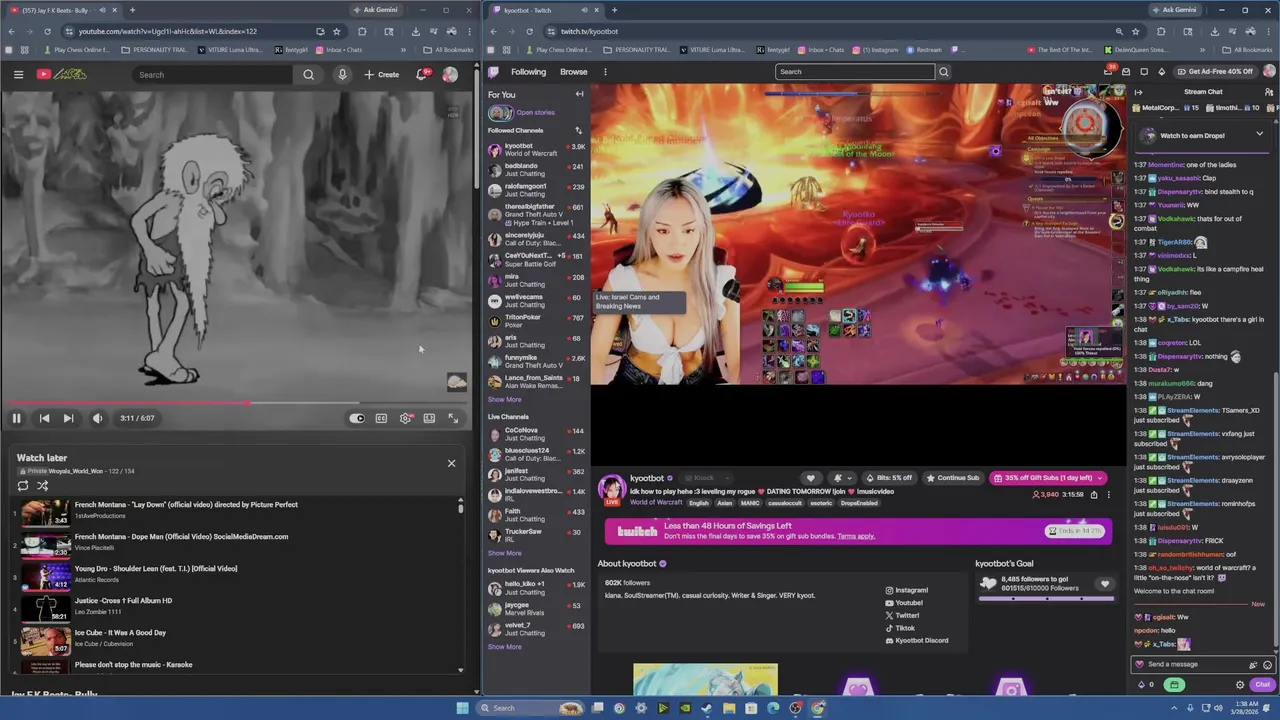Select "Ice Cube - It Was A Good Day"
This screenshot has width=1280, height=720.
(235, 641)
